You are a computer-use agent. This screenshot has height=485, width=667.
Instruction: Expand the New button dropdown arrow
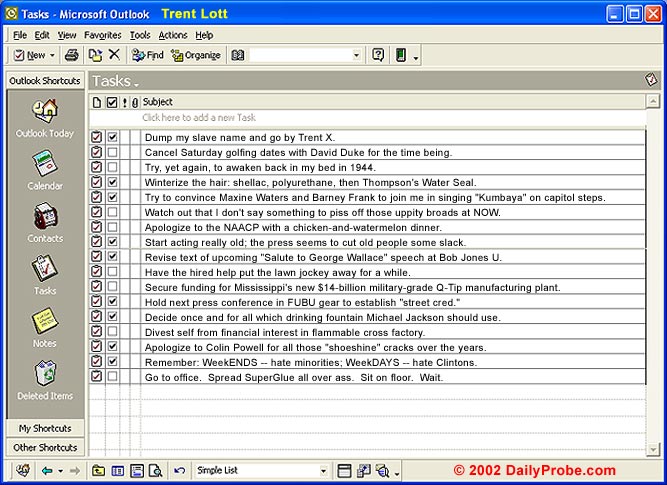coord(53,55)
